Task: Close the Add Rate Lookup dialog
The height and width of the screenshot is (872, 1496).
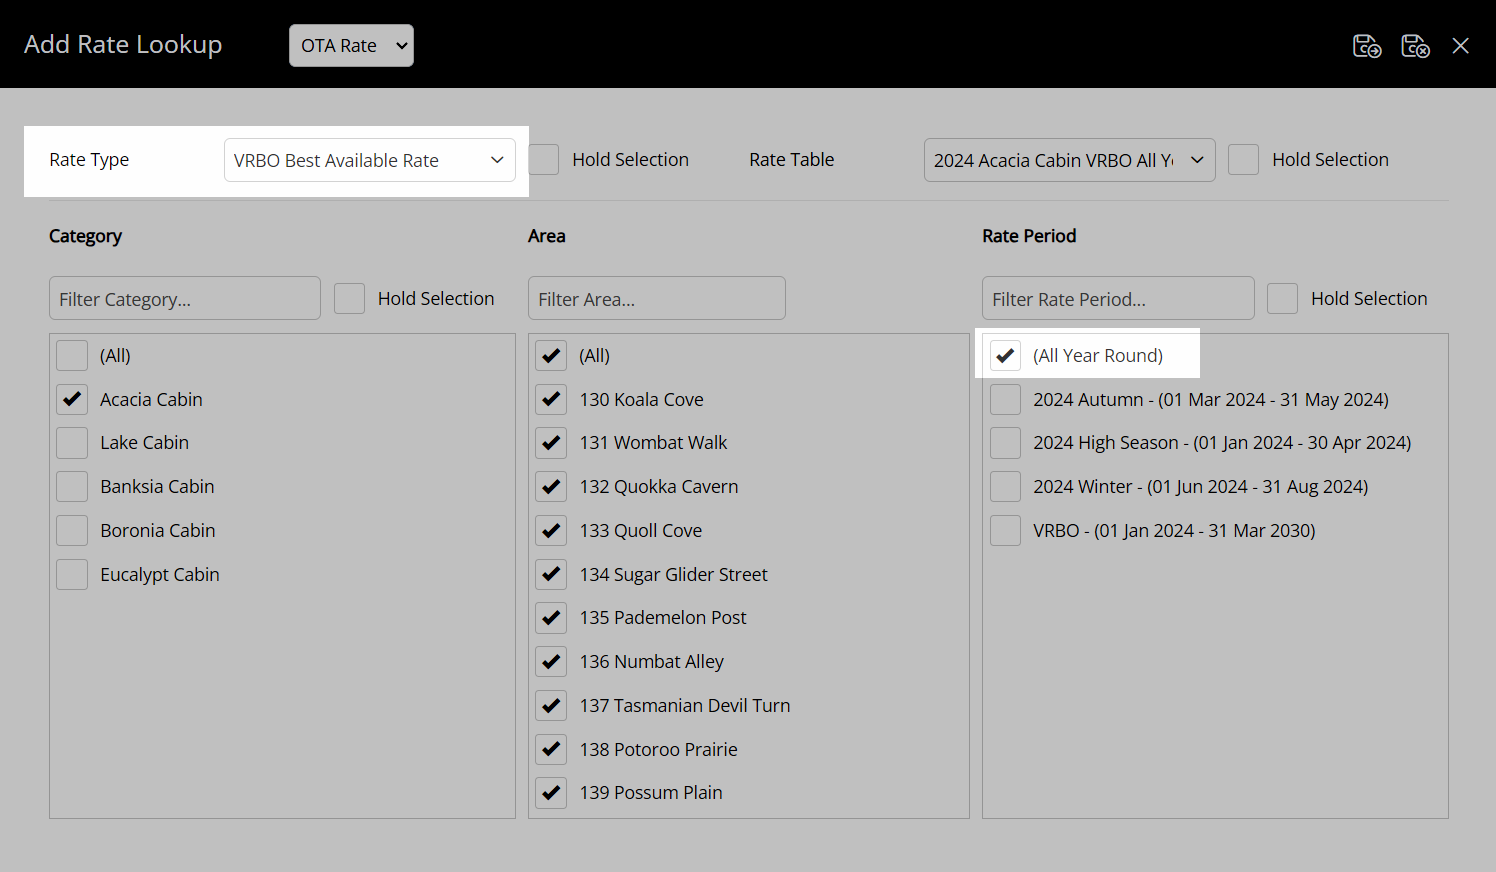Action: tap(1461, 46)
